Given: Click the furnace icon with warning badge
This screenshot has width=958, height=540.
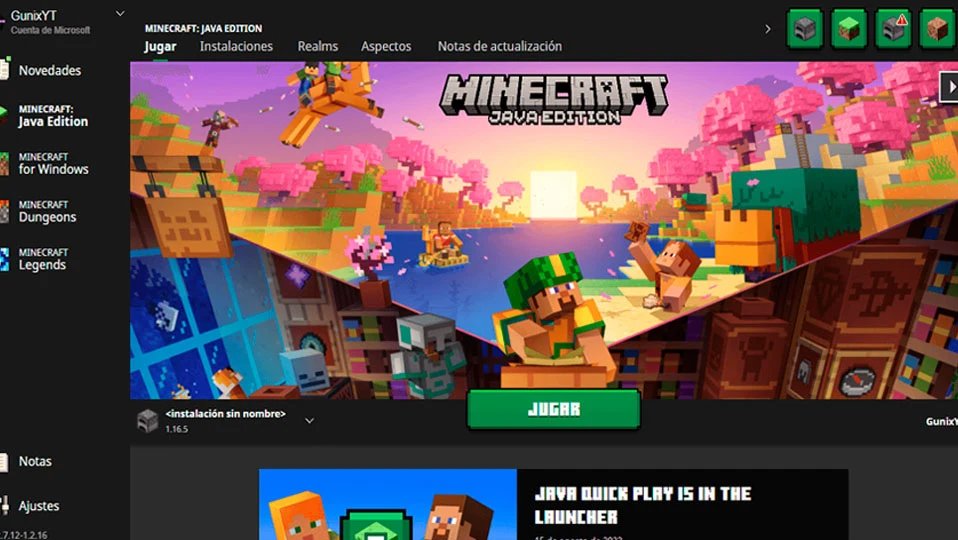Looking at the screenshot, I should 893,28.
